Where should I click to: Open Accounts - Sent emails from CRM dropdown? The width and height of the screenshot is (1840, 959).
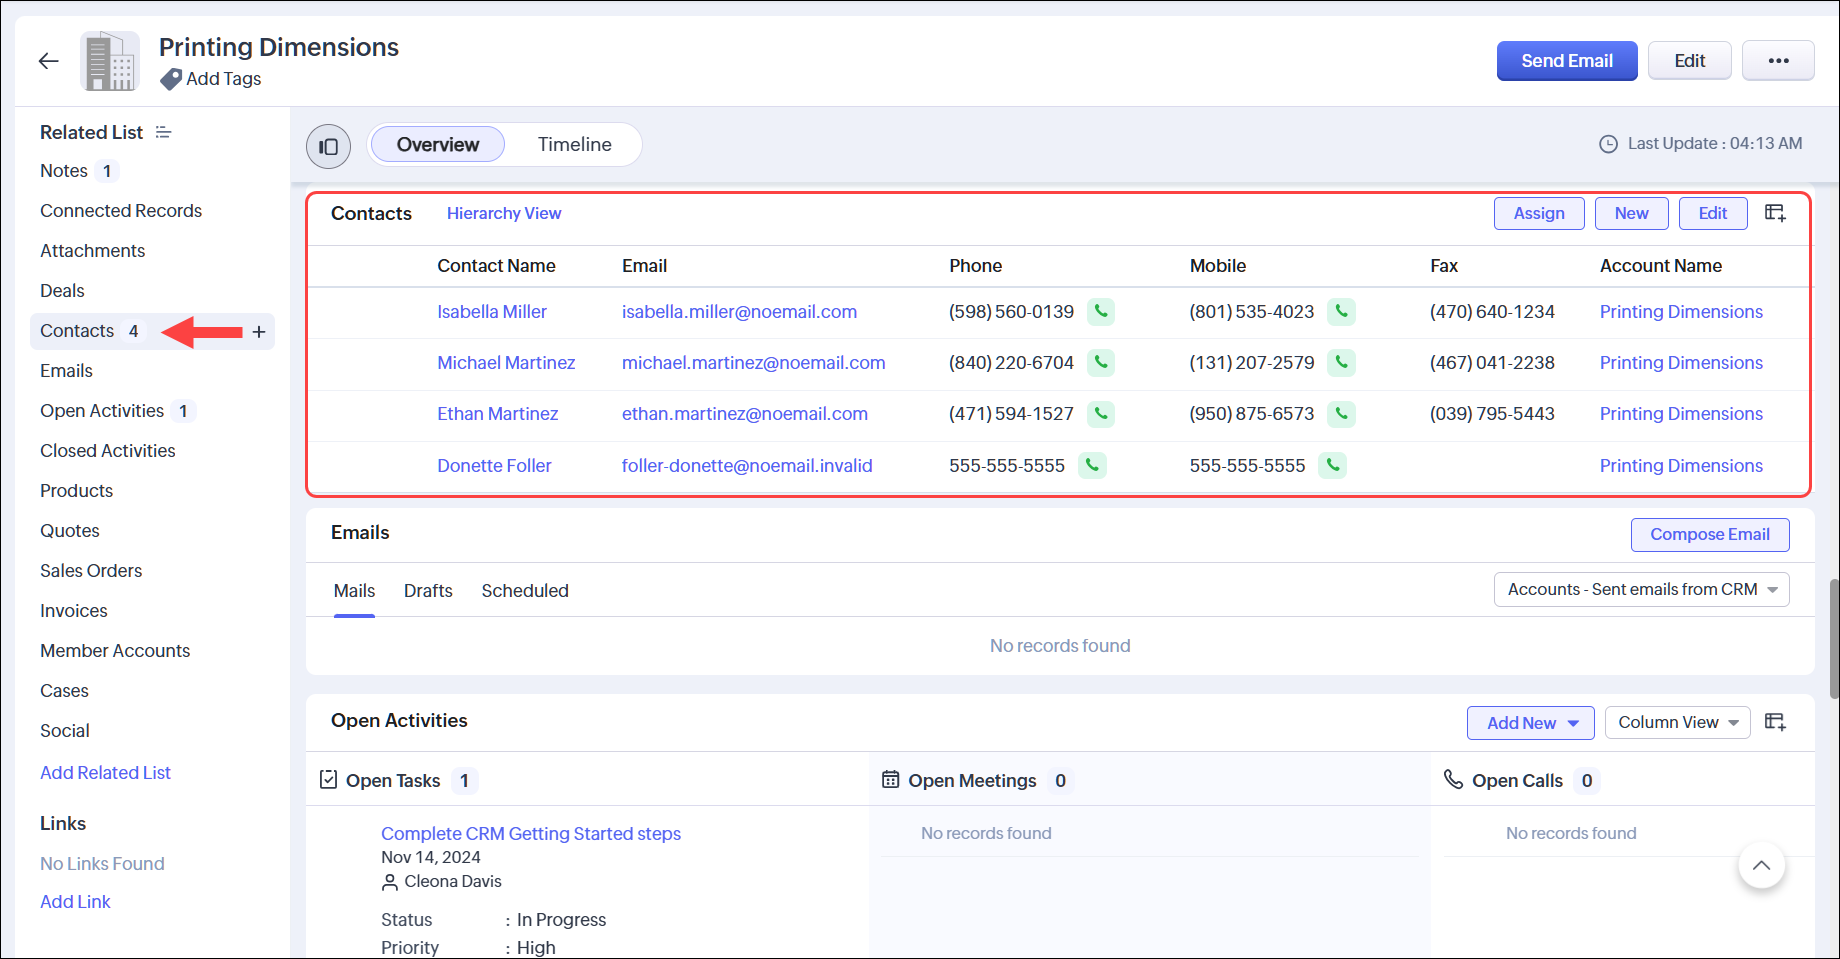pos(1641,590)
